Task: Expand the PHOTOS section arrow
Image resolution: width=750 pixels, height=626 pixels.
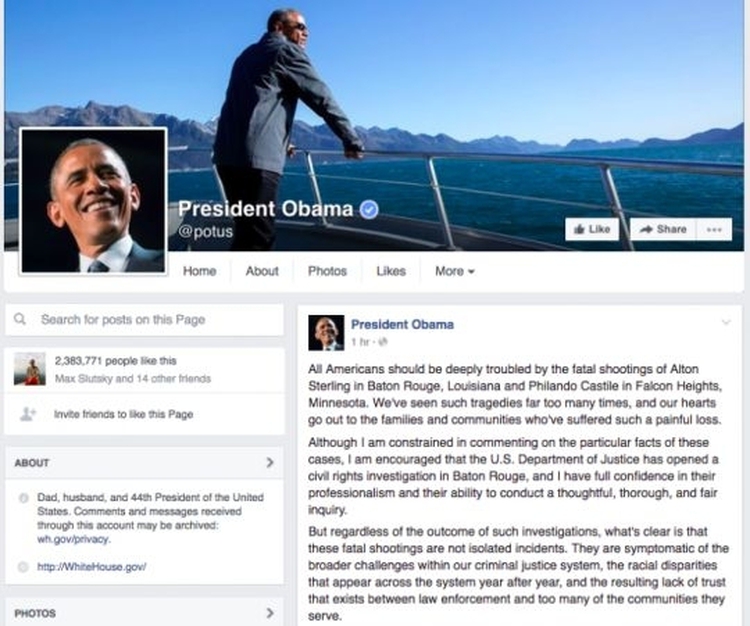Action: click(x=270, y=613)
